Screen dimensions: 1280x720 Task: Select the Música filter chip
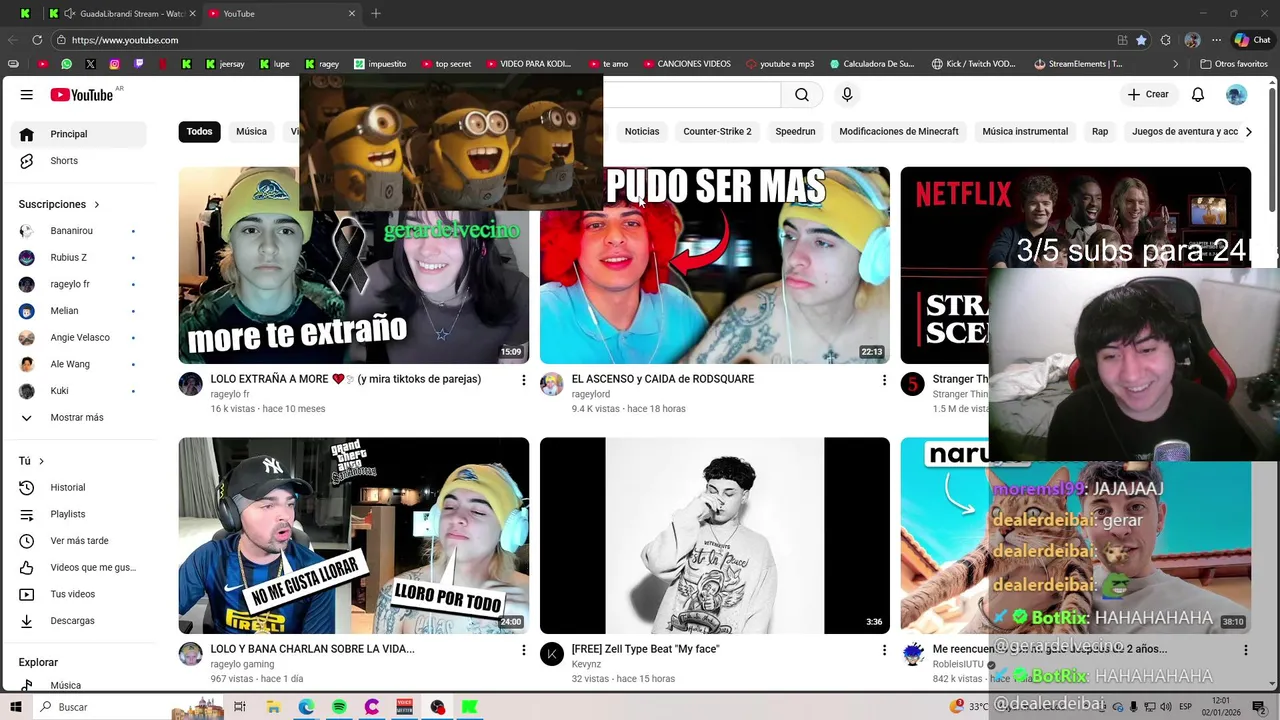[251, 132]
